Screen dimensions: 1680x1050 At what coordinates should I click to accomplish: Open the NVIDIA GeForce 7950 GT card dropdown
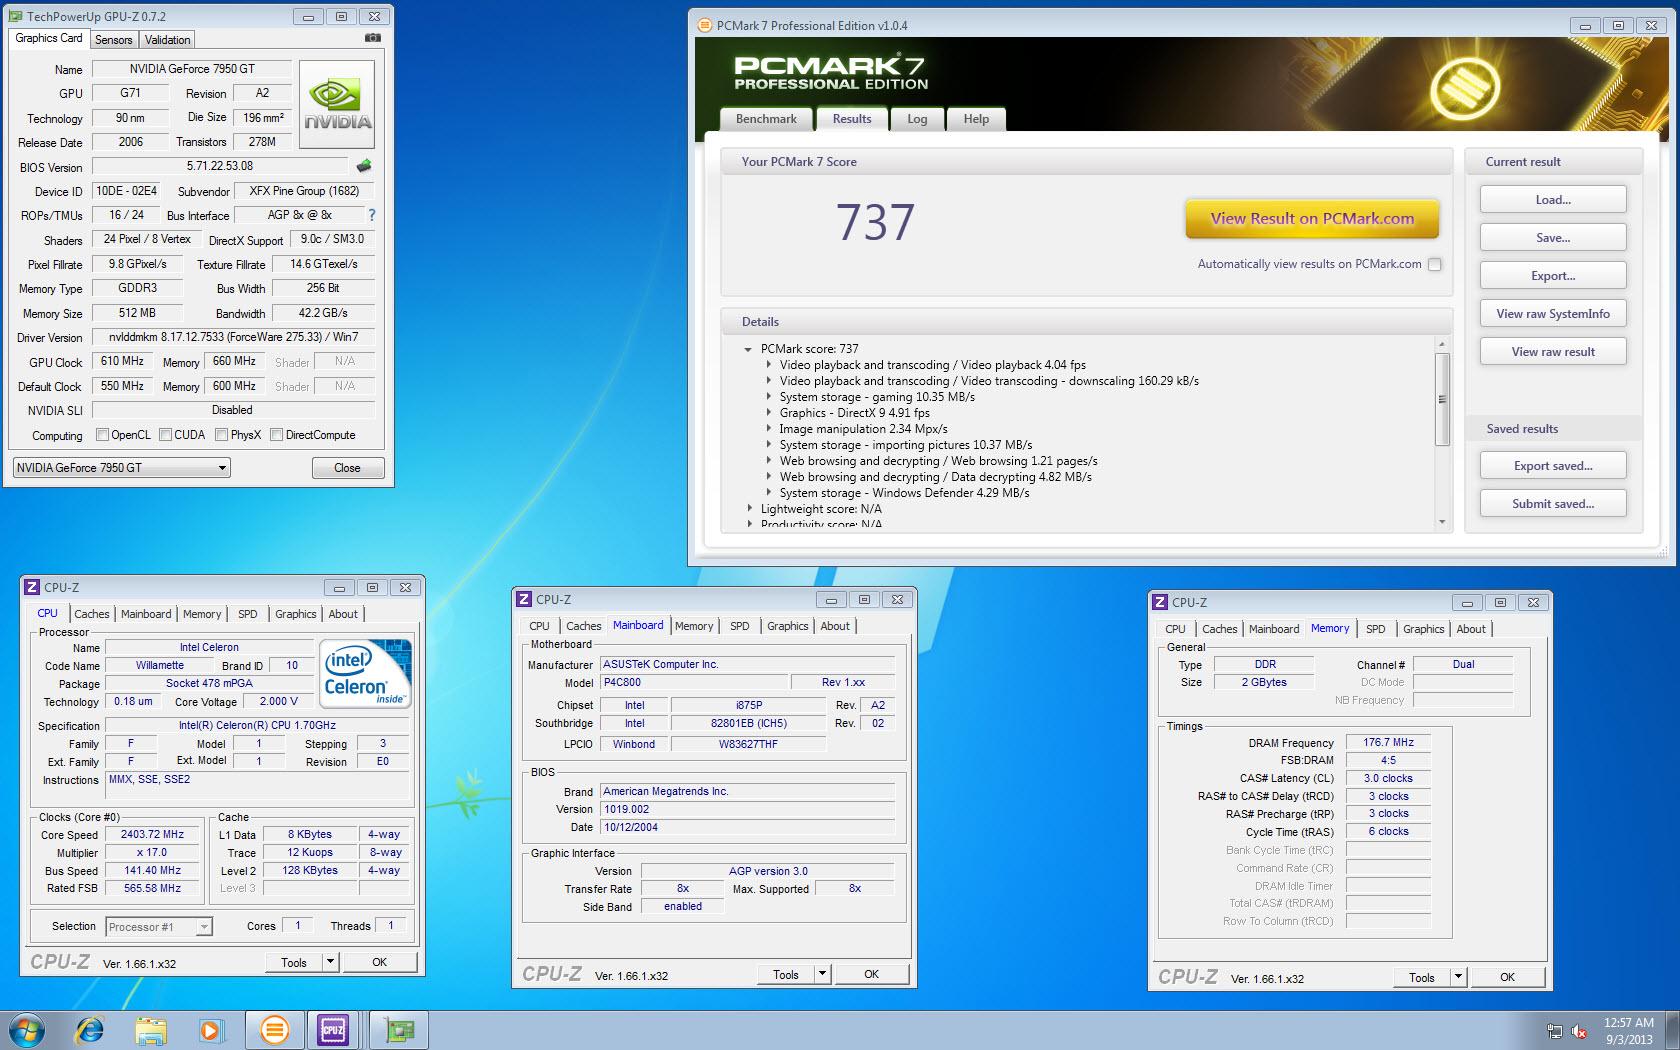pos(121,467)
